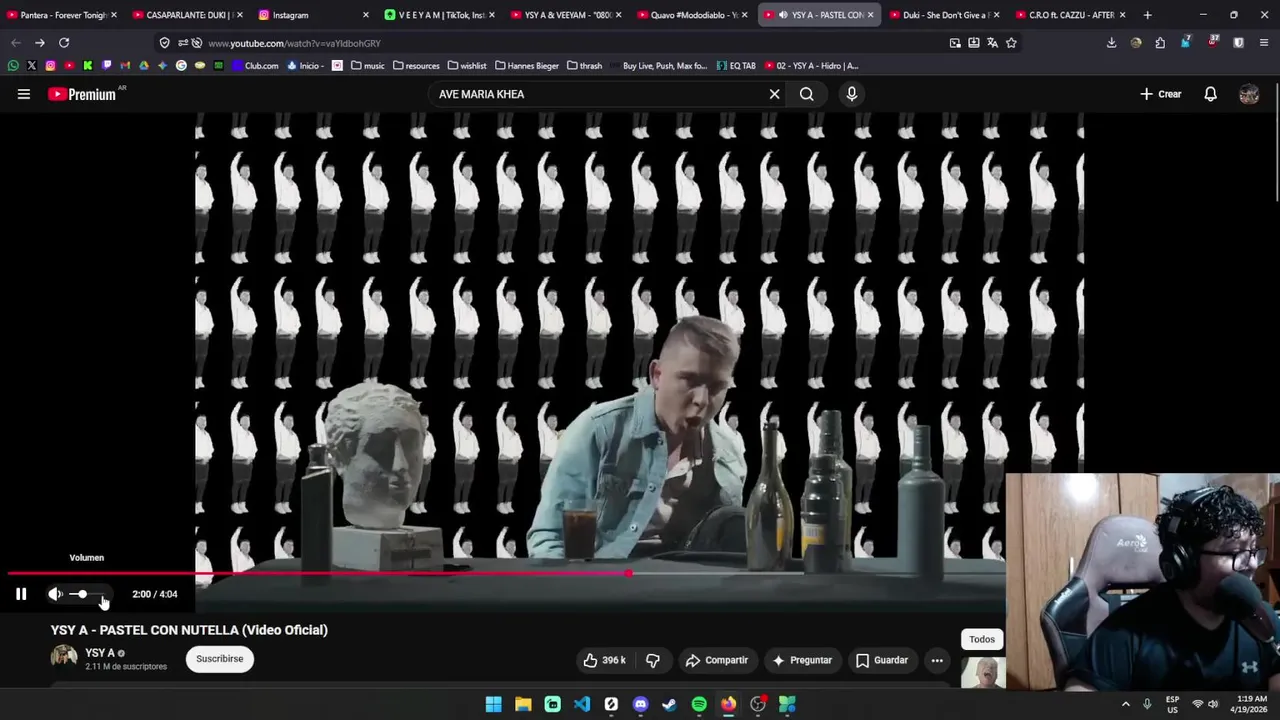The image size is (1280, 720).
Task: Open the X bookmark
Action: (32, 66)
